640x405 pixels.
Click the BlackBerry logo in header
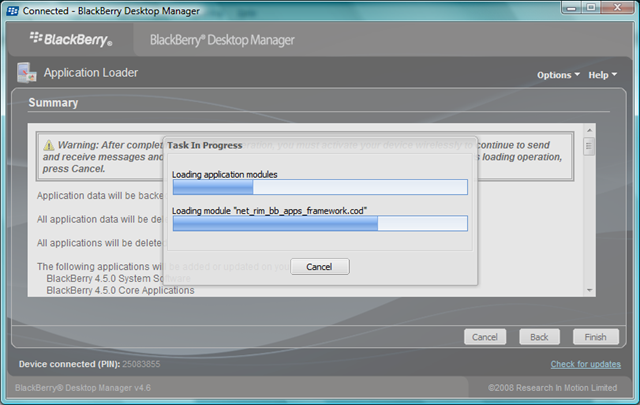coord(71,39)
